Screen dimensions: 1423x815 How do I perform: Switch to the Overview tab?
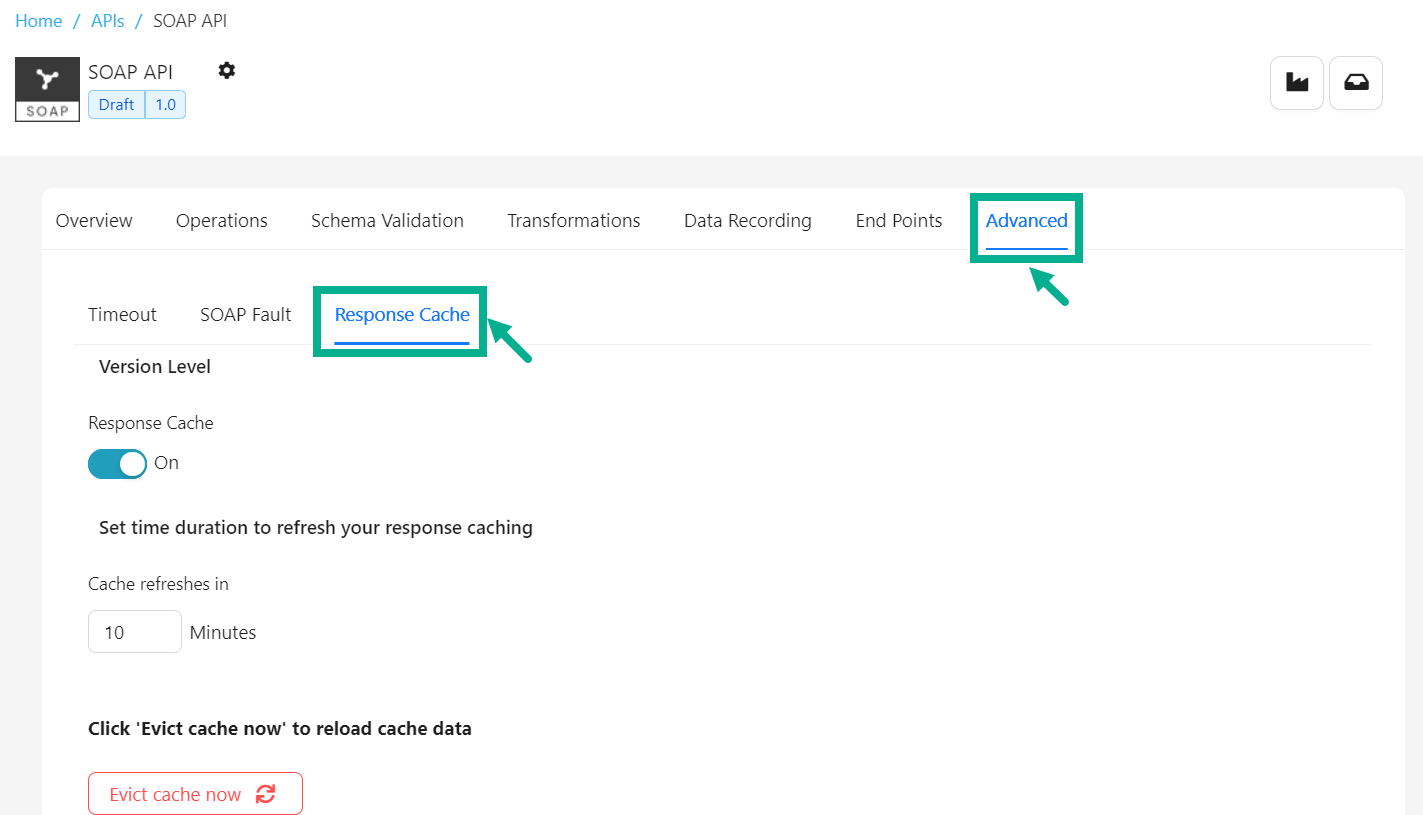(x=94, y=221)
